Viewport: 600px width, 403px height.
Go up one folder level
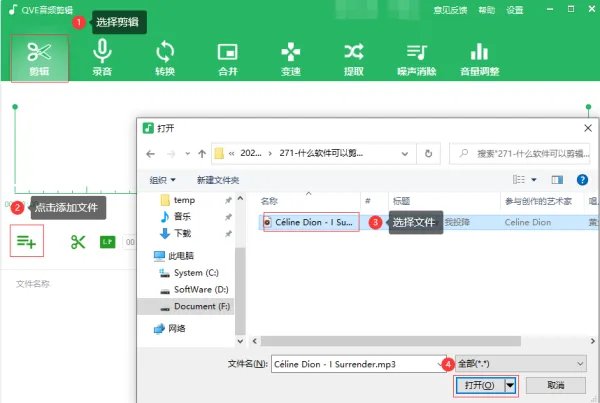coord(202,154)
